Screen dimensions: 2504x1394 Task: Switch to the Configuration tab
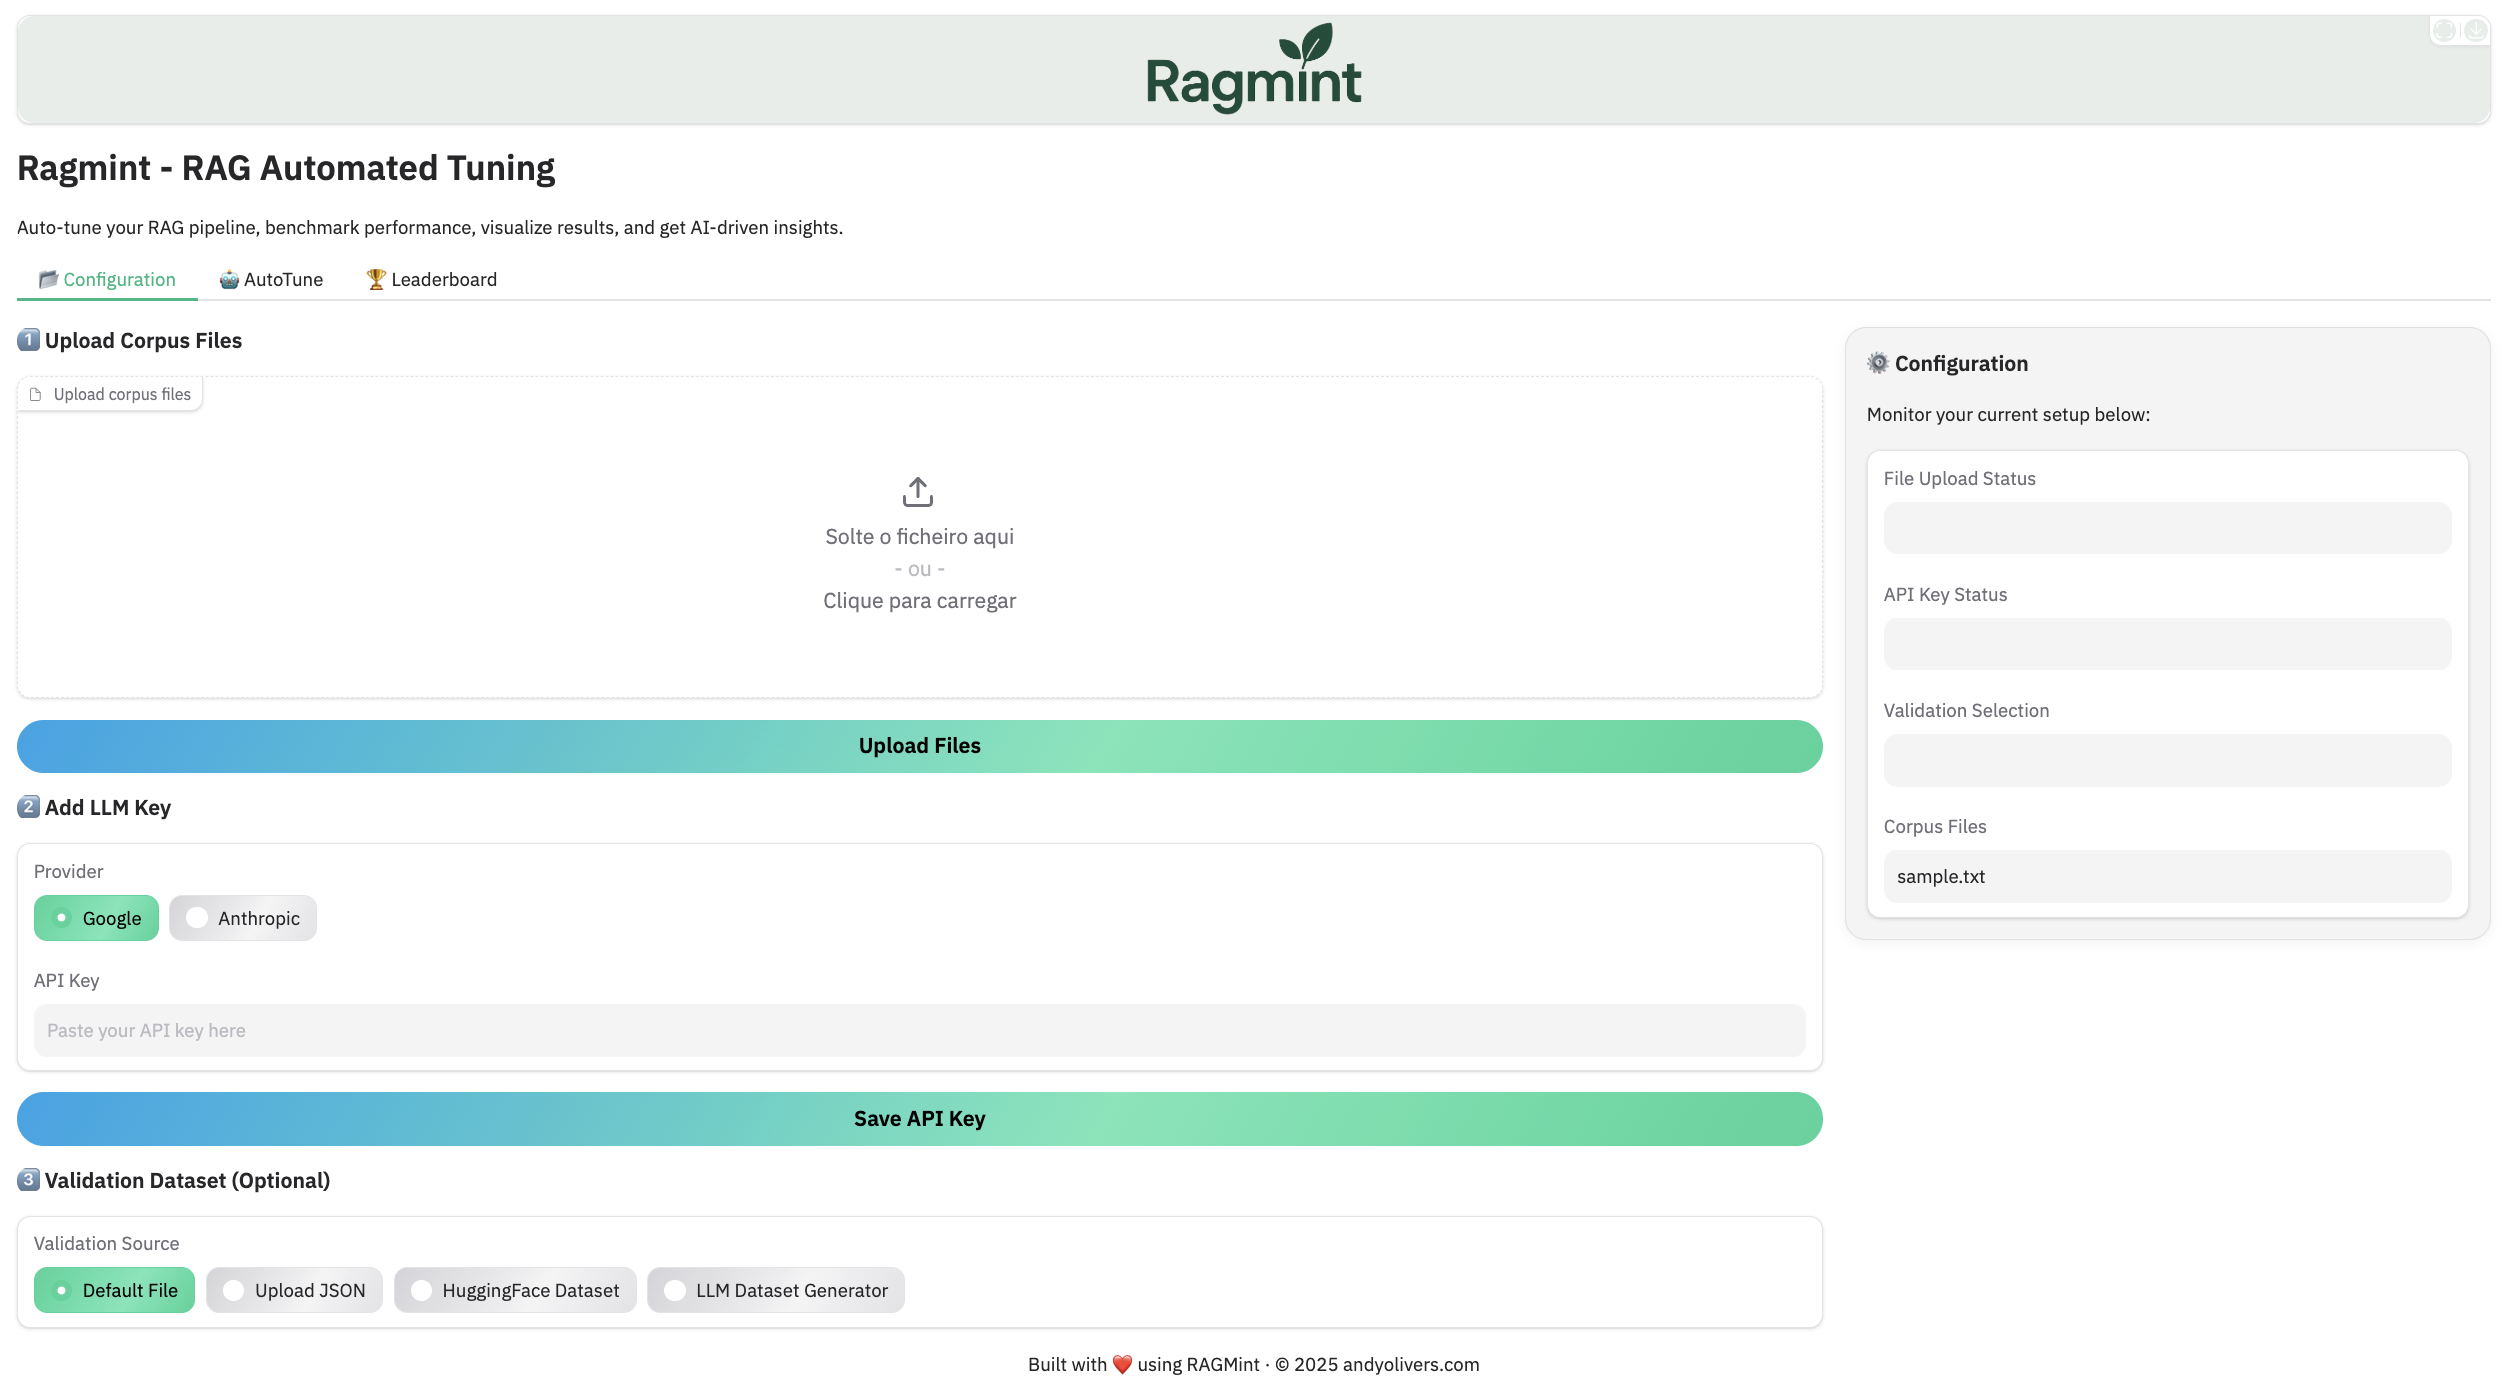107,279
